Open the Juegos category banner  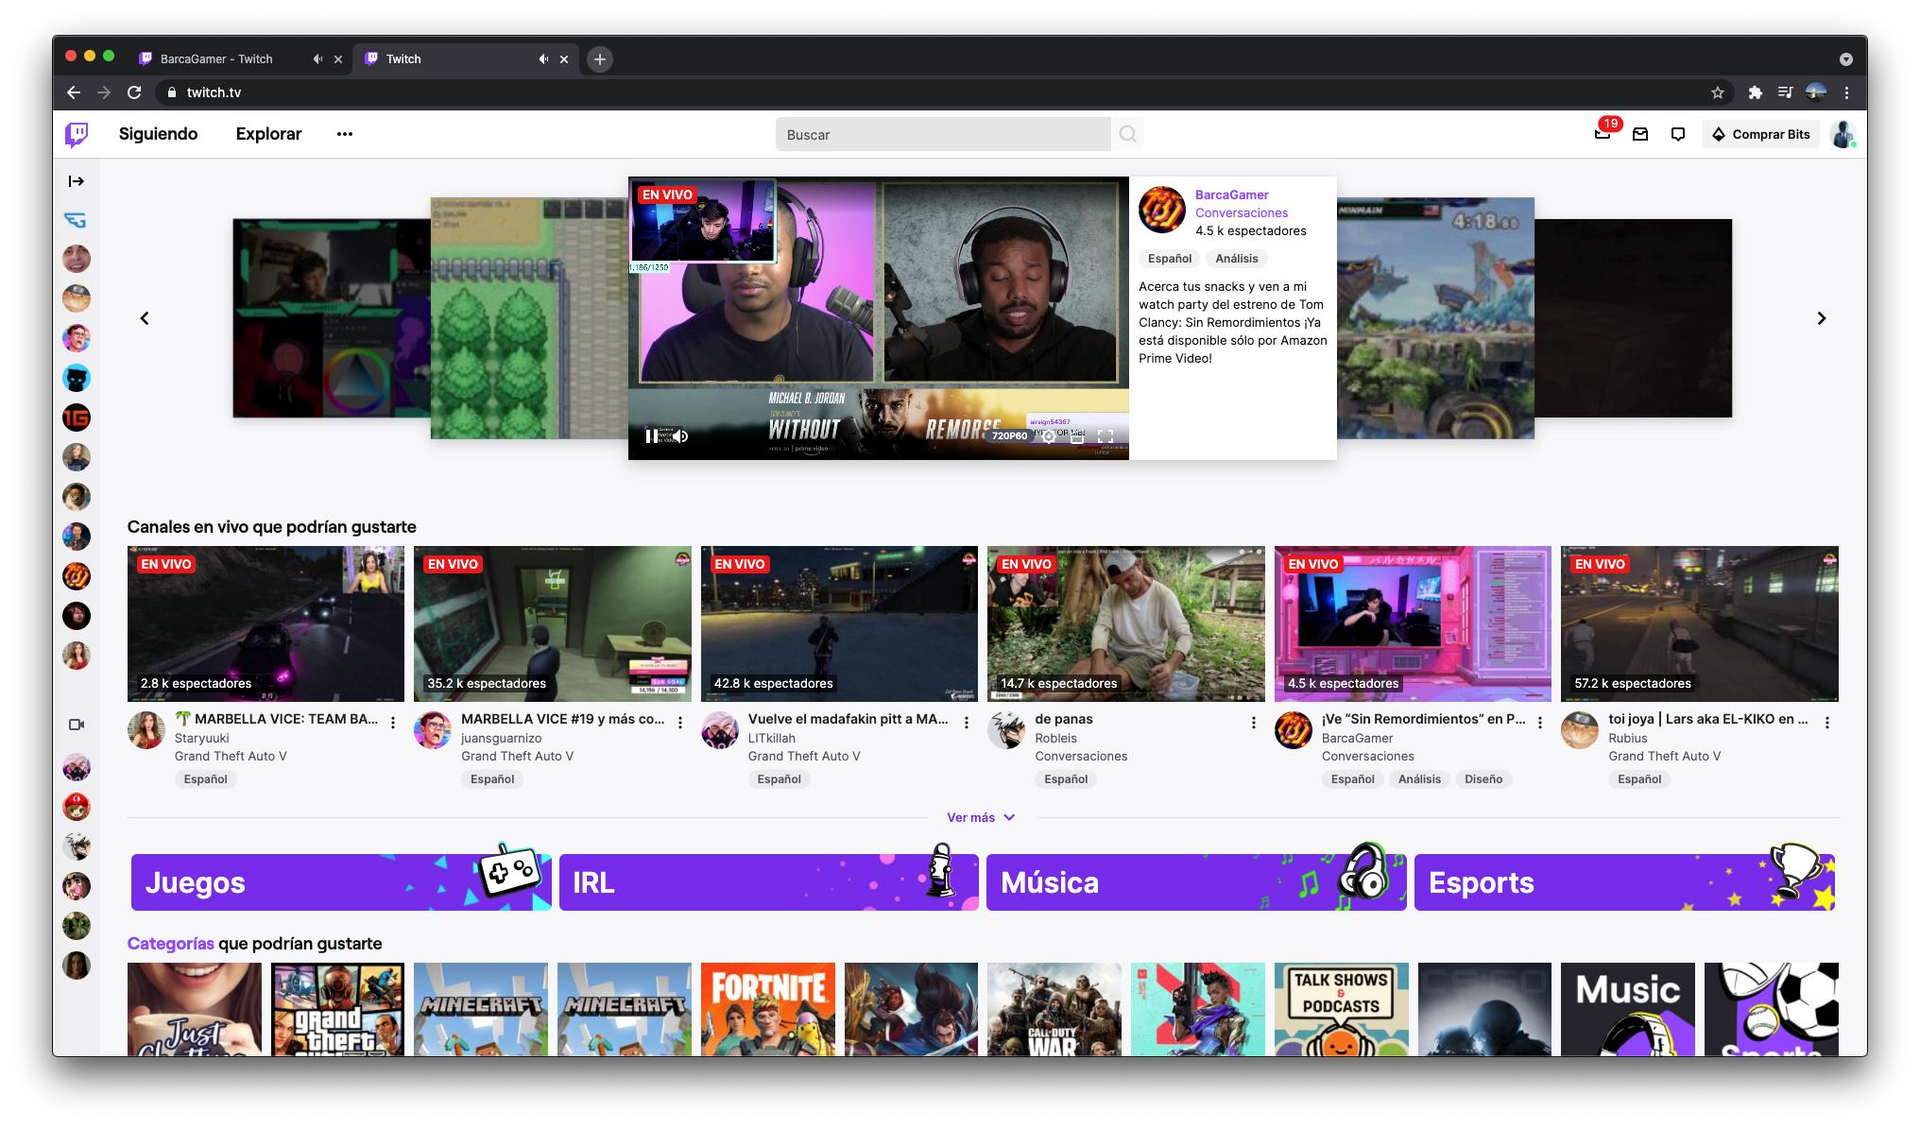pos(341,882)
